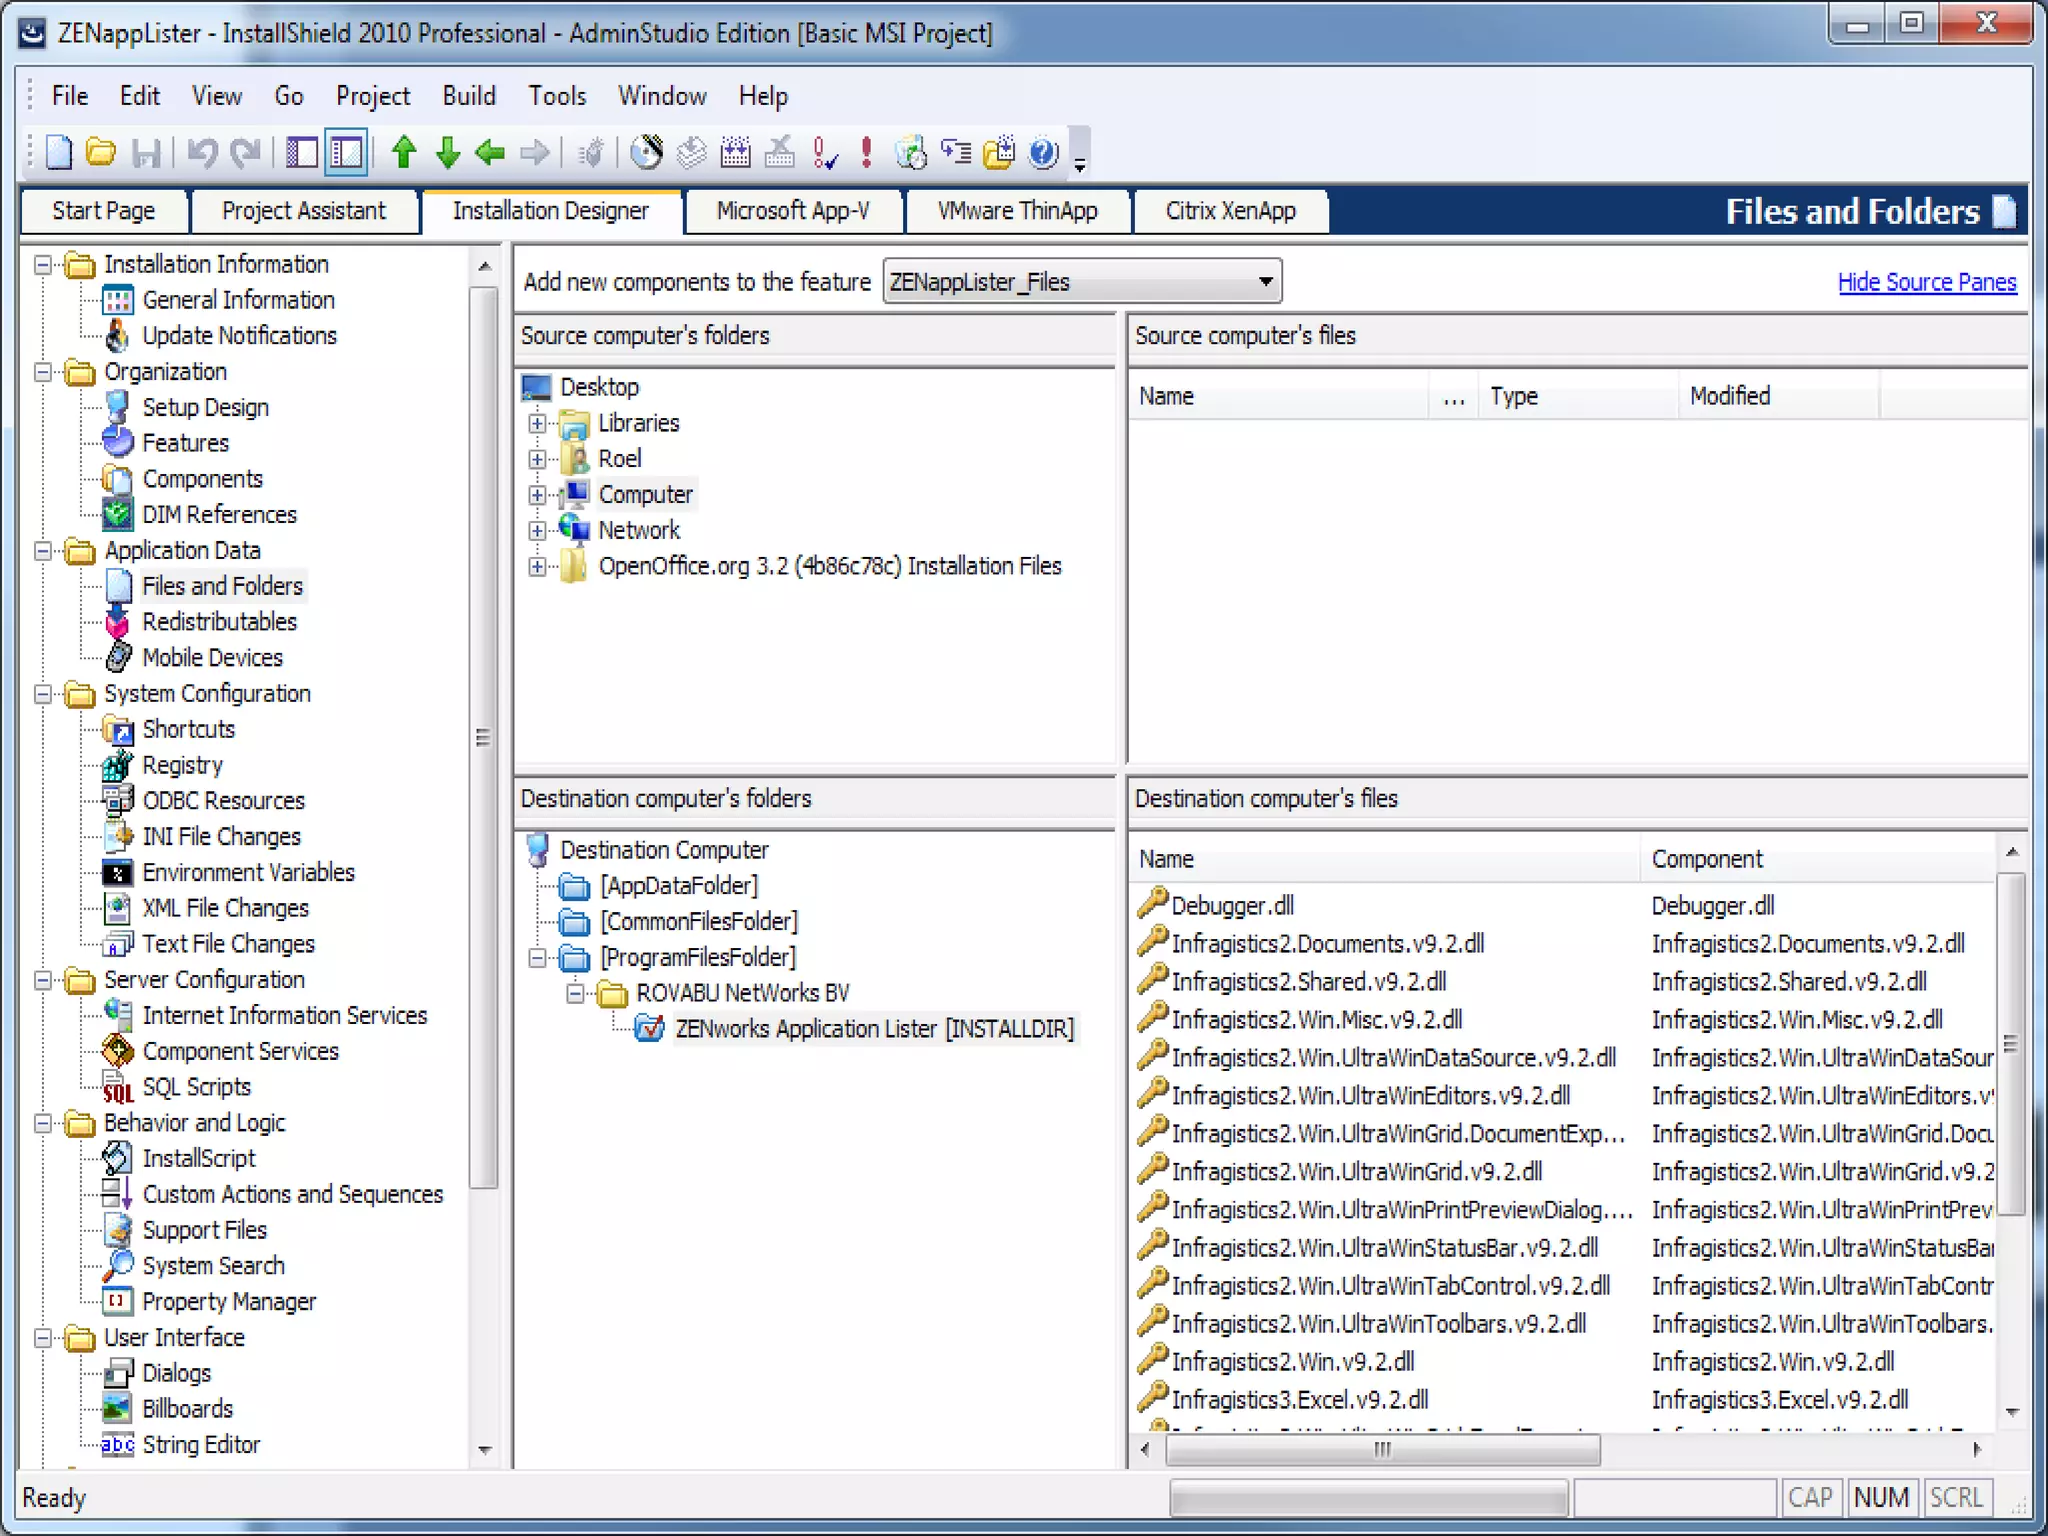Toggle the highlighted view pane toolbar button
The width and height of the screenshot is (2048, 1536).
pos(346,152)
